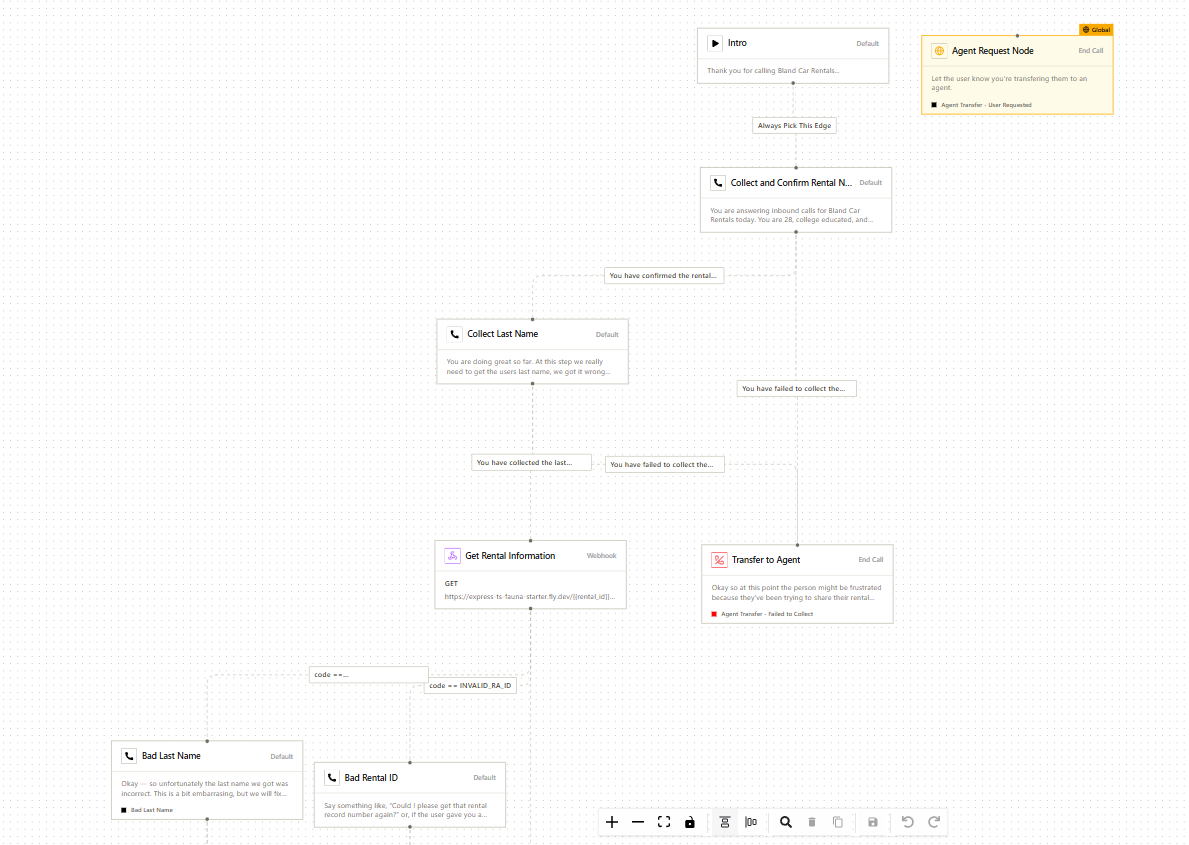Viewport: 1189px width, 845px height.
Task: Select the Intro node title
Action: (x=737, y=43)
